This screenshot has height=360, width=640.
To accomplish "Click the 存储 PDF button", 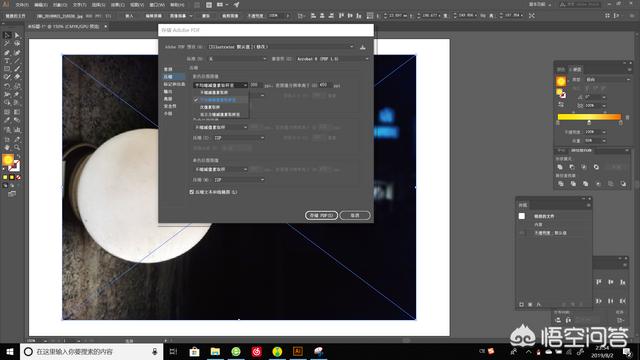I will (321, 215).
